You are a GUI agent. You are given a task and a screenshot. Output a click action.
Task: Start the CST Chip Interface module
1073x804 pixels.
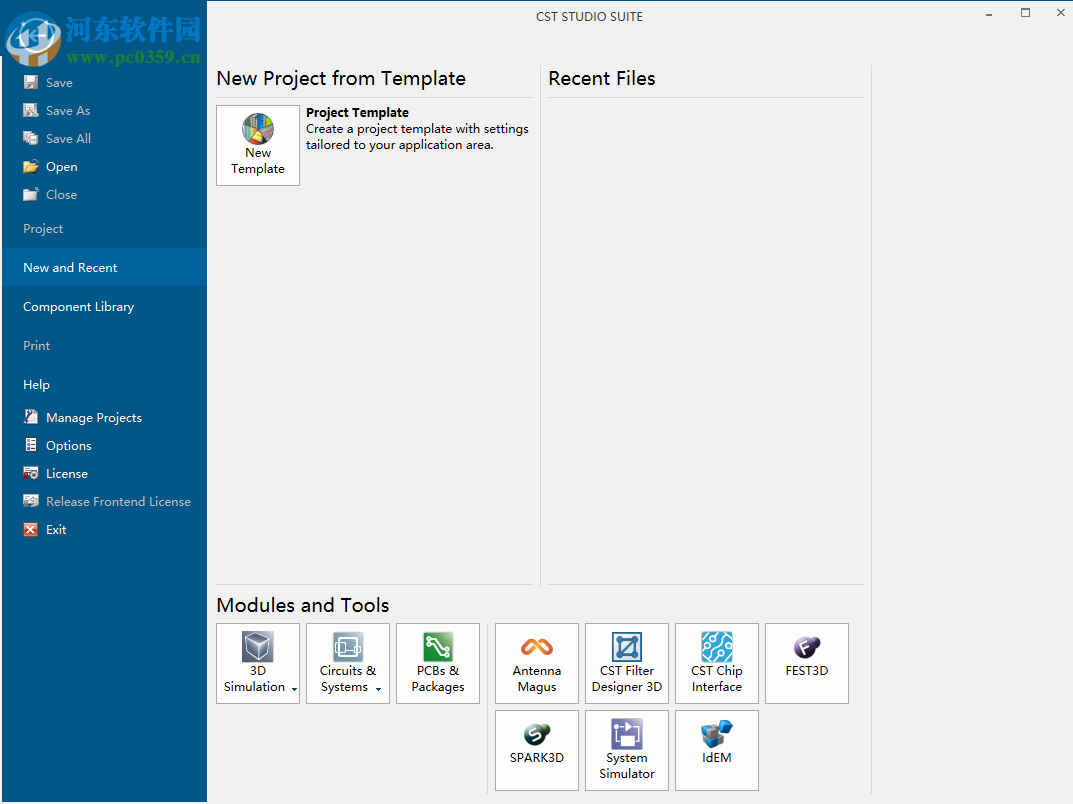pyautogui.click(x=716, y=663)
